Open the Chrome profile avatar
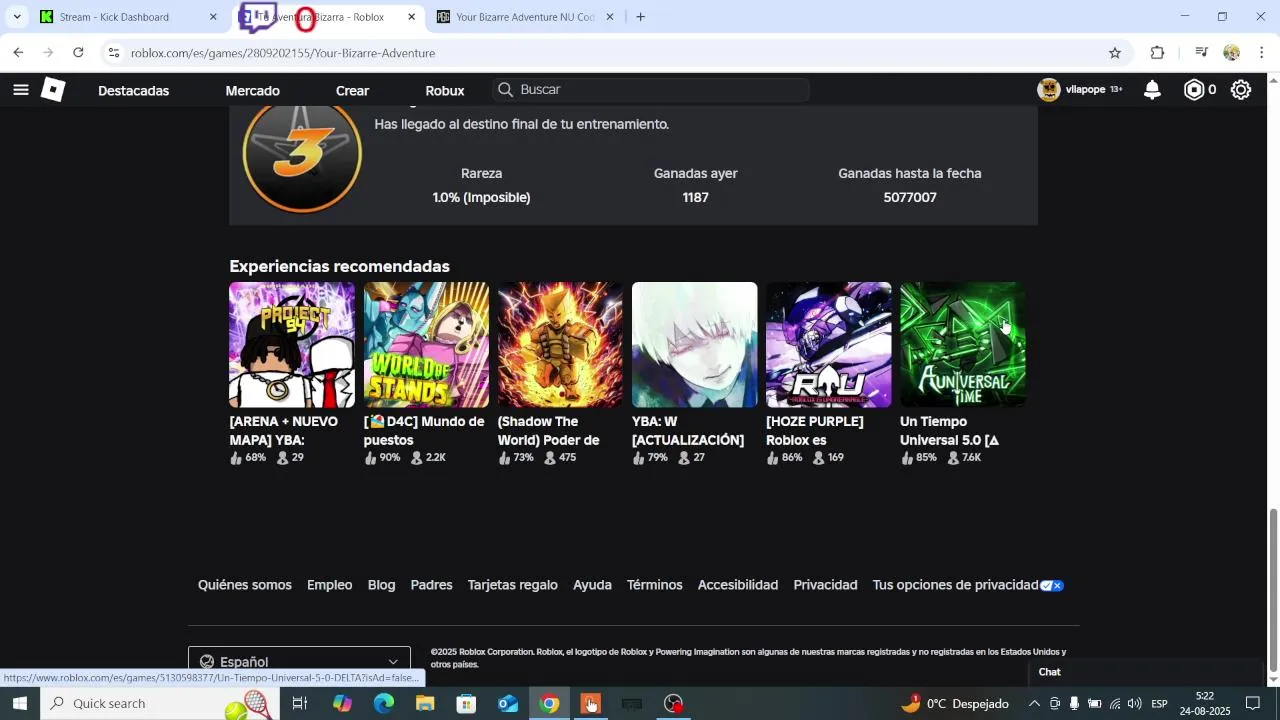Viewport: 1280px width, 720px height. [1232, 53]
